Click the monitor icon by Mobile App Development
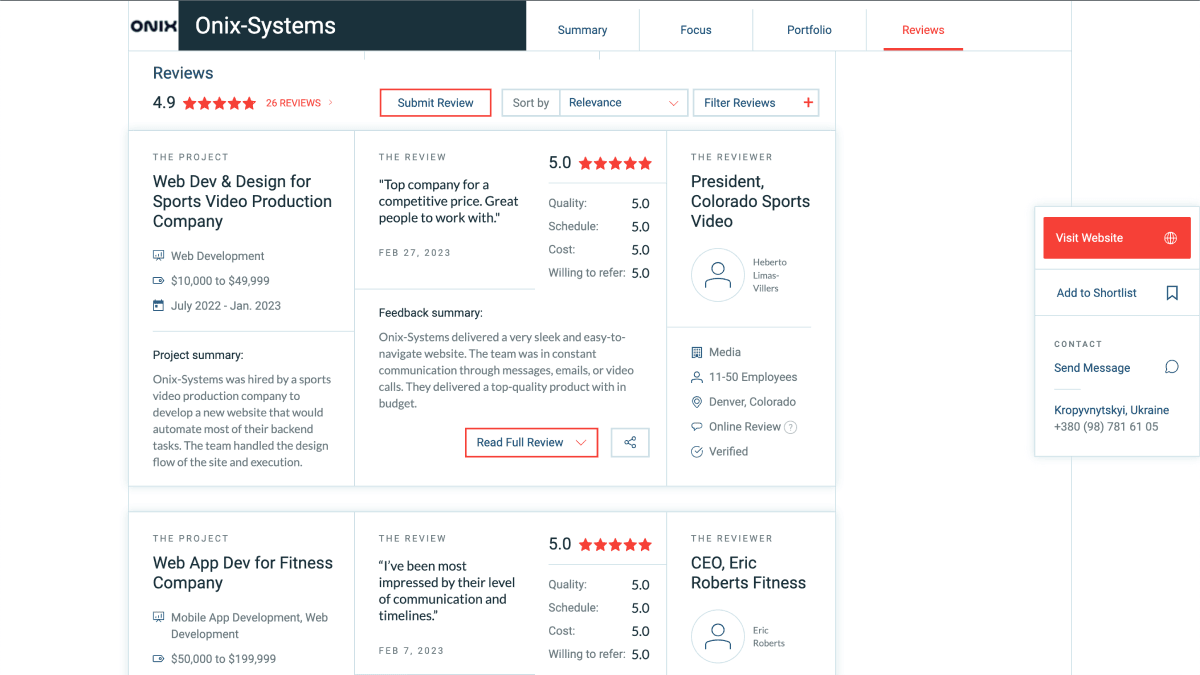This screenshot has height=675, width=1200. (x=158, y=617)
